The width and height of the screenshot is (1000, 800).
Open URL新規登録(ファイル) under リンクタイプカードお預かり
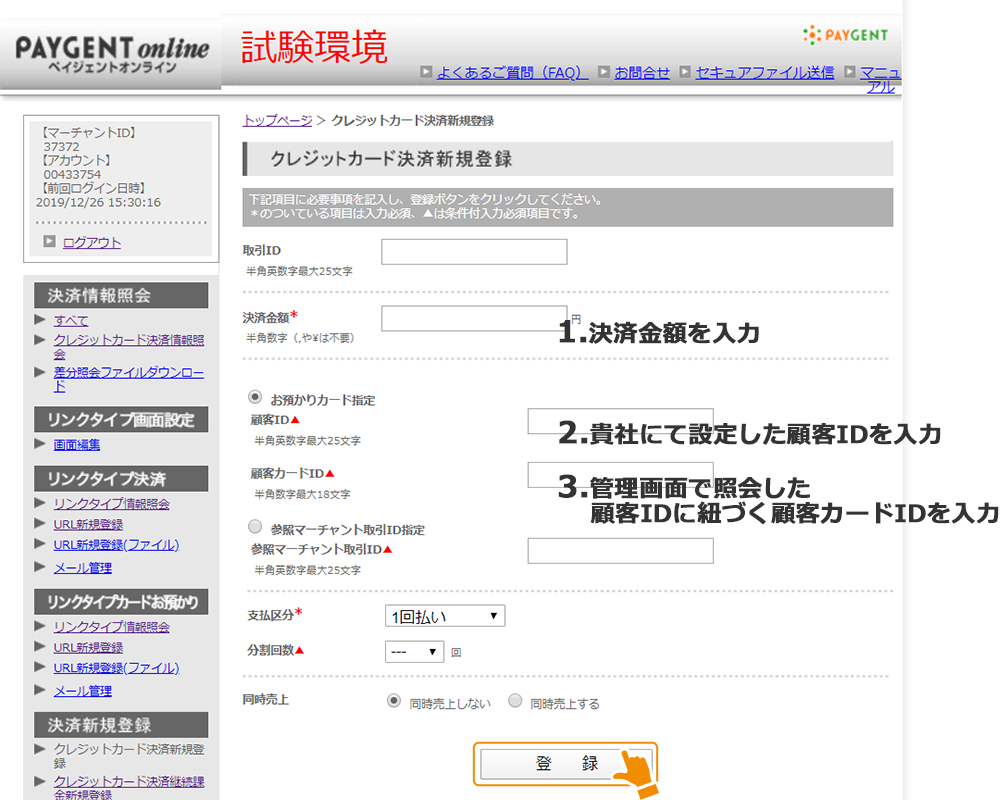click(x=116, y=668)
